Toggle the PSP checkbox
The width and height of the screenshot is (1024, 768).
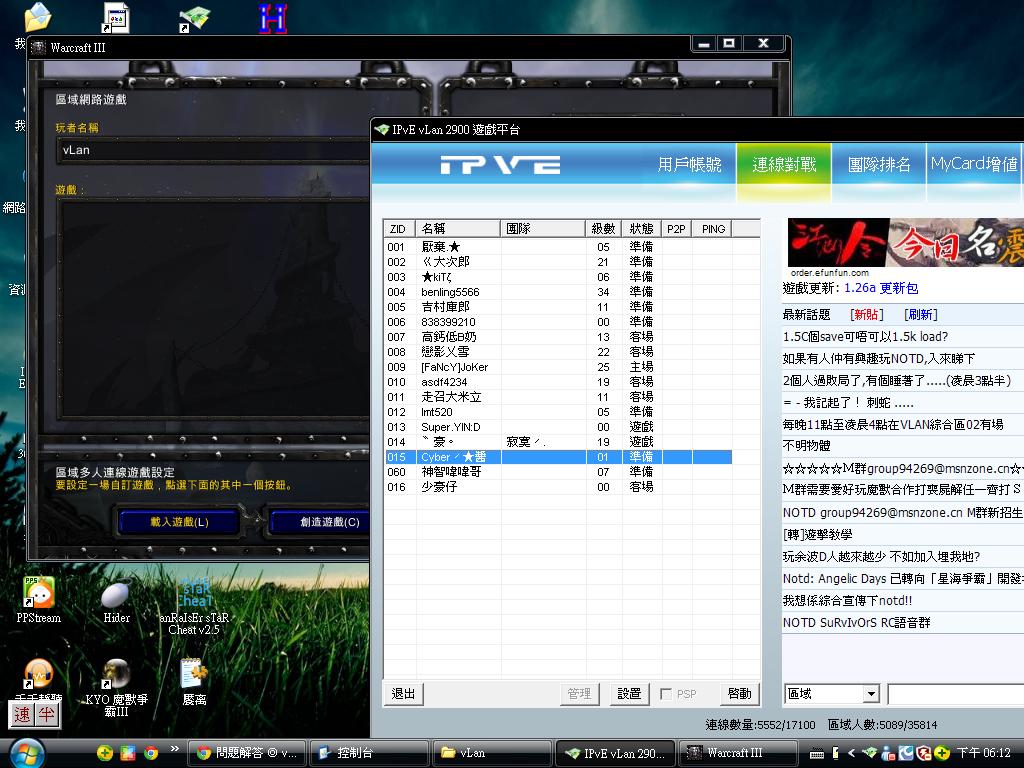click(x=666, y=694)
